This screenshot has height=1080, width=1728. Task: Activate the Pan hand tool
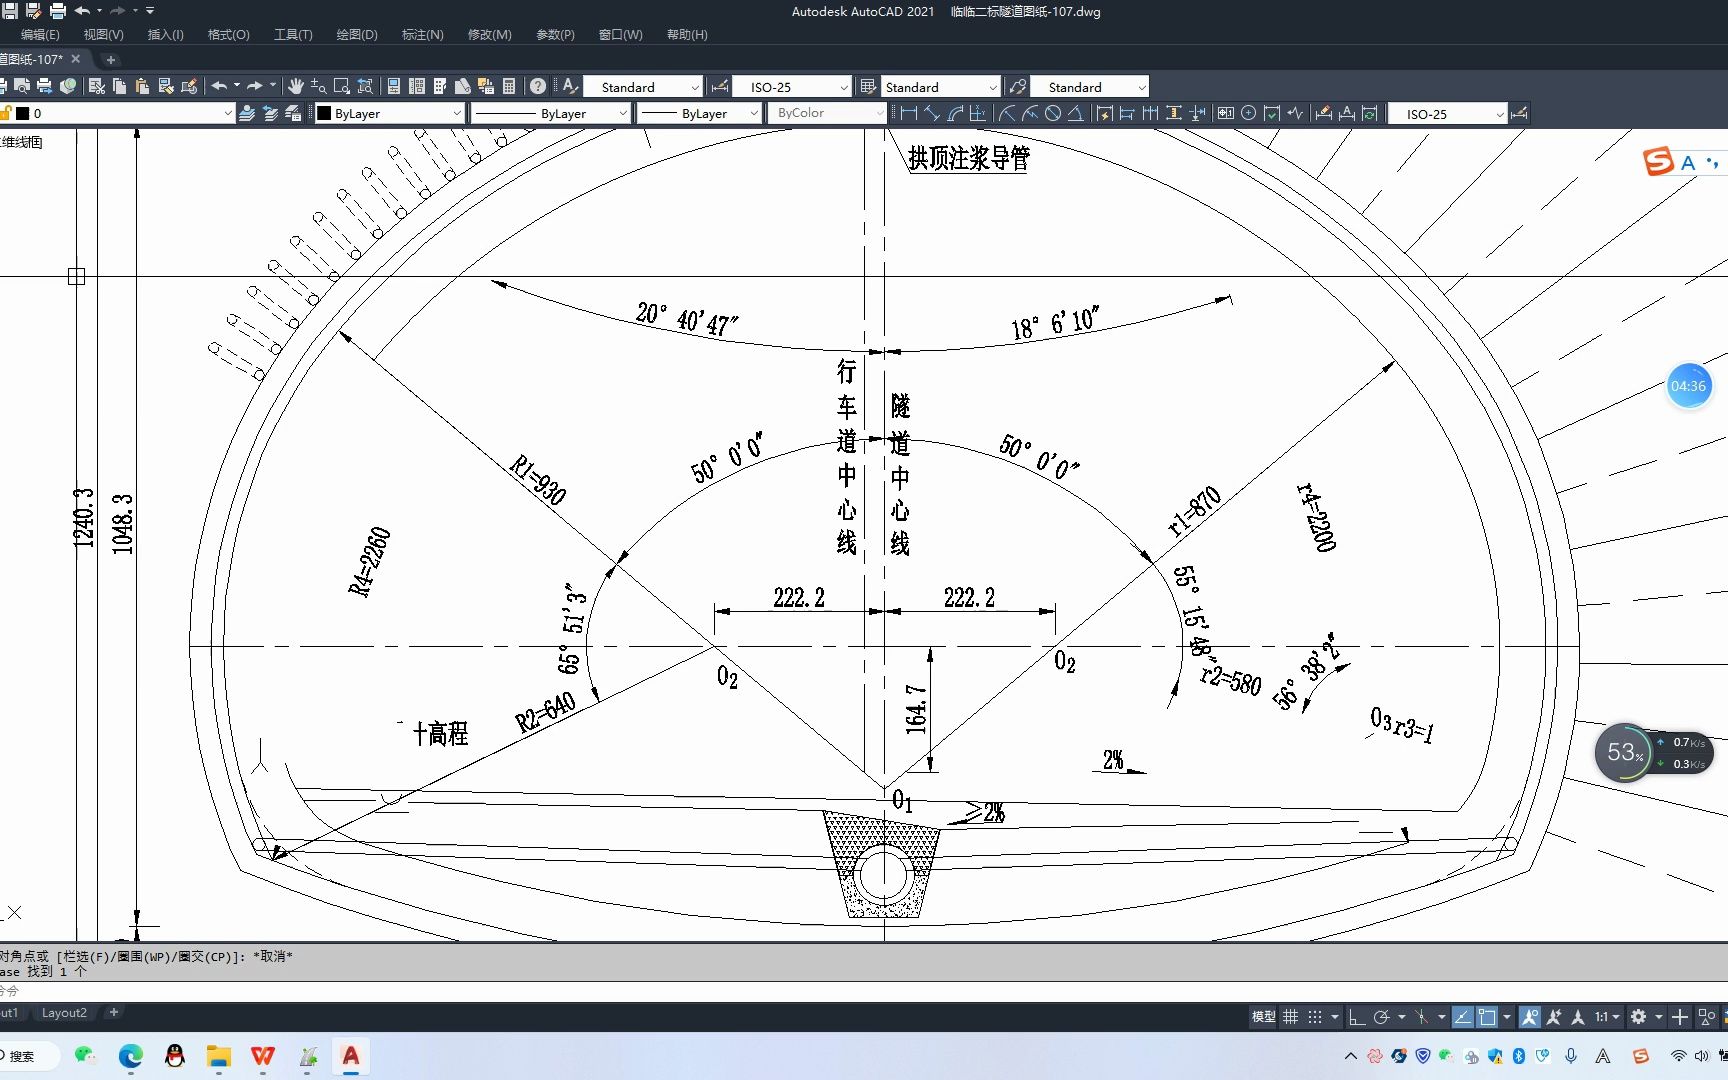(x=295, y=86)
